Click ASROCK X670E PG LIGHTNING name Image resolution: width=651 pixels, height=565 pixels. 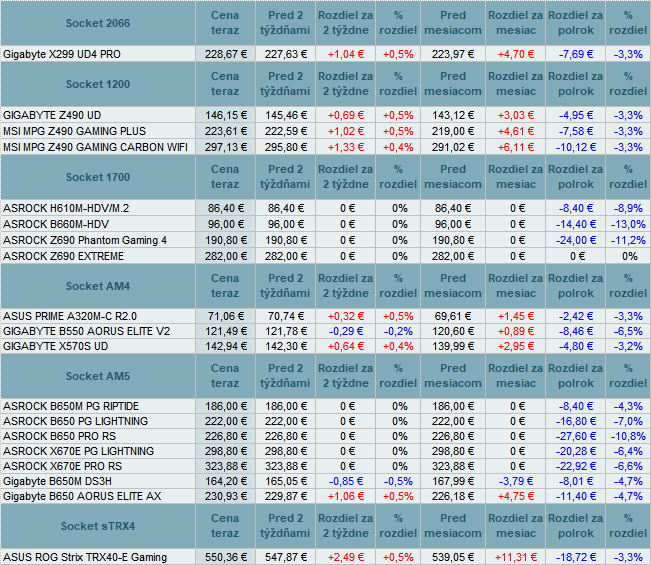[x=78, y=451]
